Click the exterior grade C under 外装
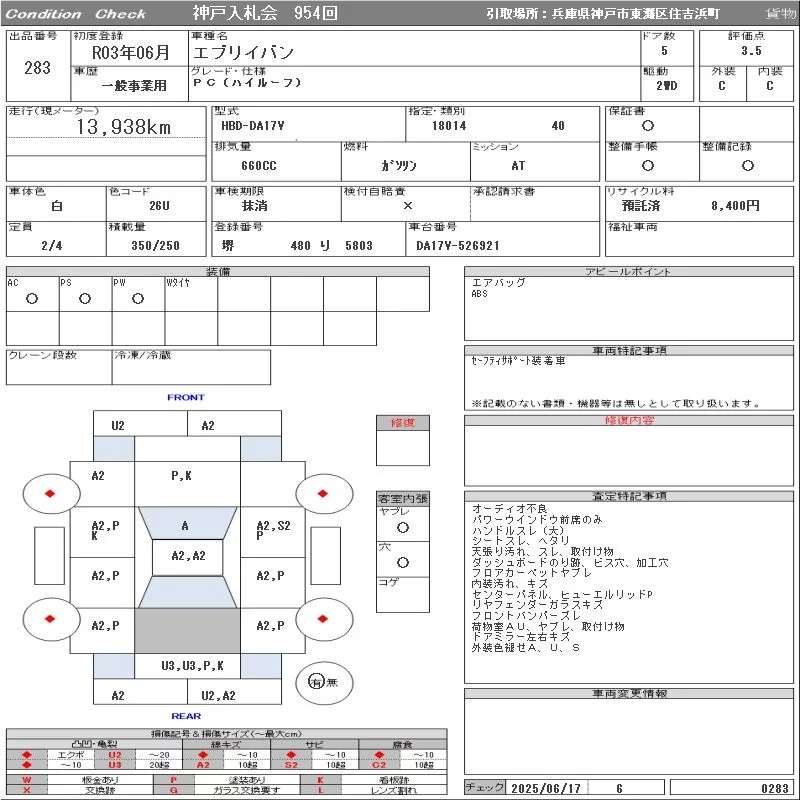This screenshot has height=800, width=800. [x=721, y=85]
